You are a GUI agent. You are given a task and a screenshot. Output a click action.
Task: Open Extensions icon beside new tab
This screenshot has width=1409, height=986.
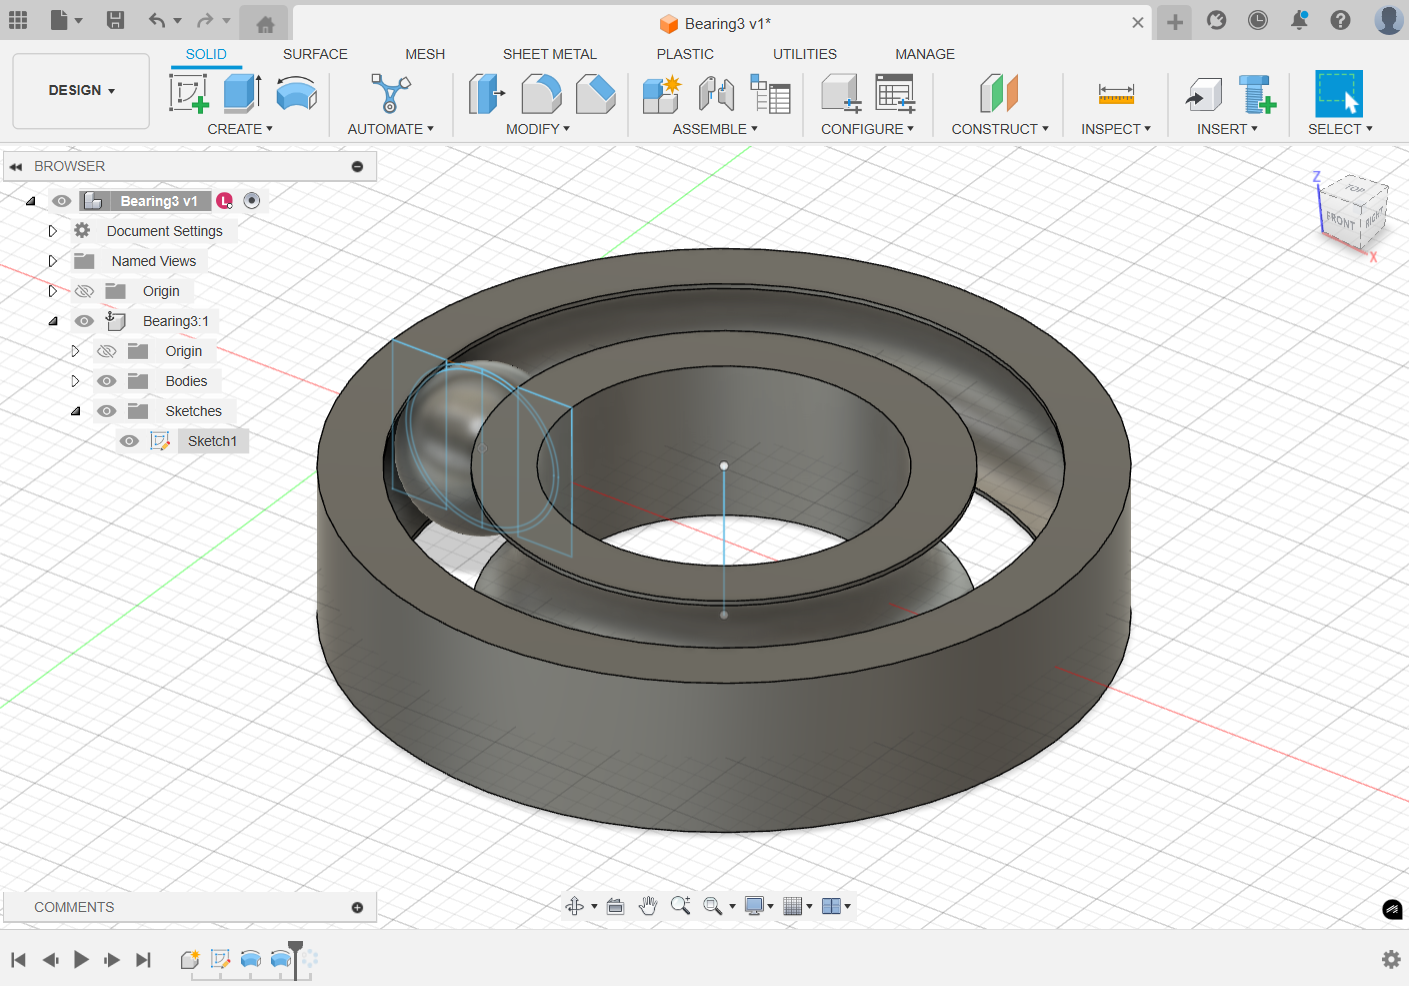coord(1216,20)
